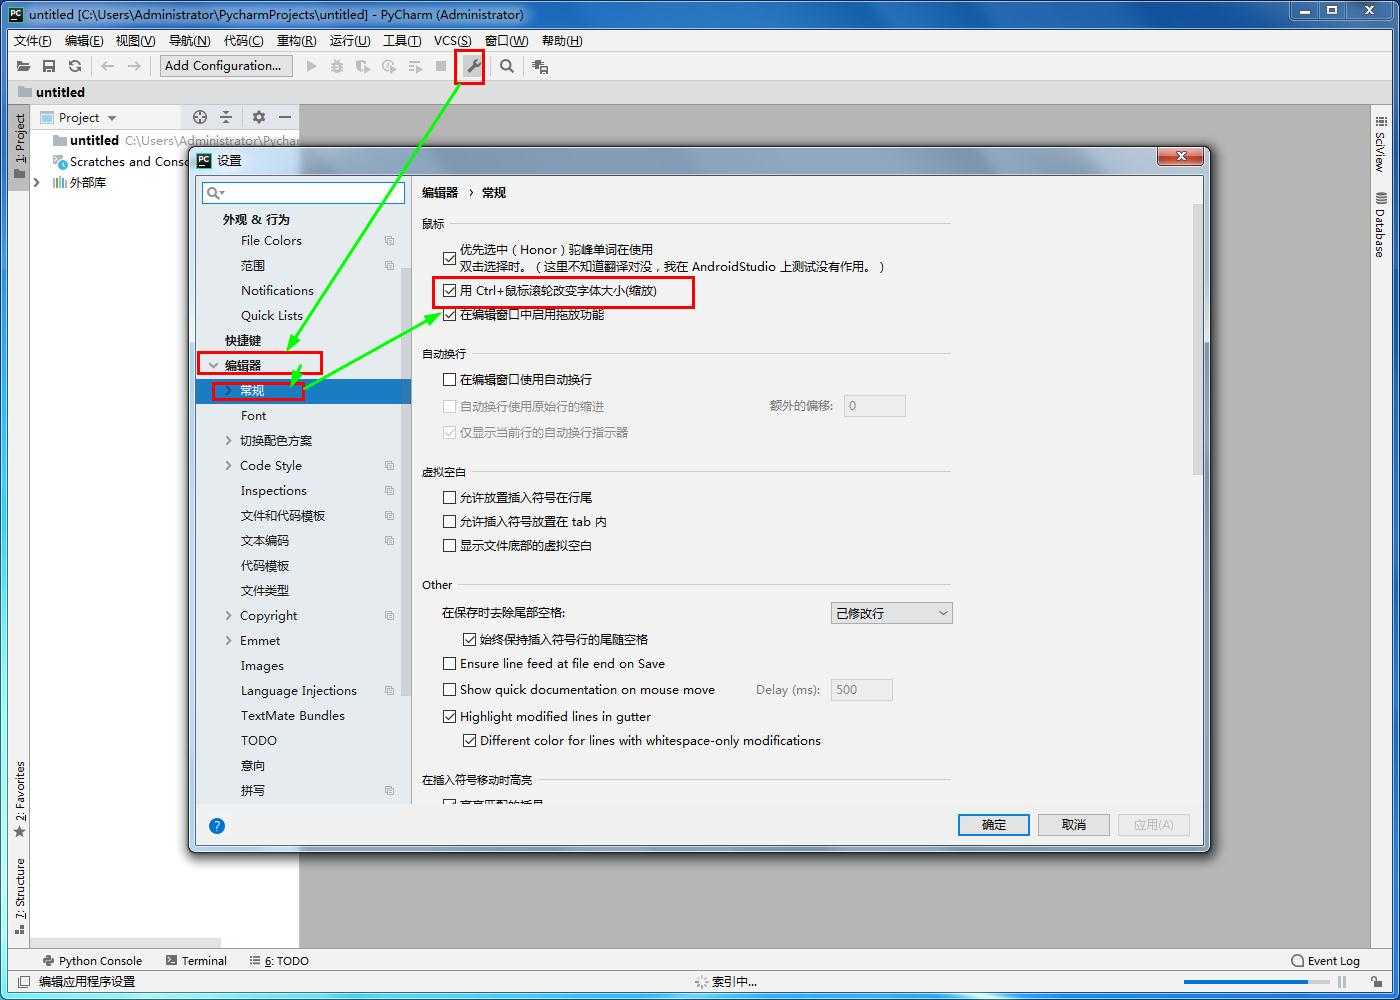Enable soft wraps in editor window checkbox
Viewport: 1400px width, 1000px height.
pos(450,380)
